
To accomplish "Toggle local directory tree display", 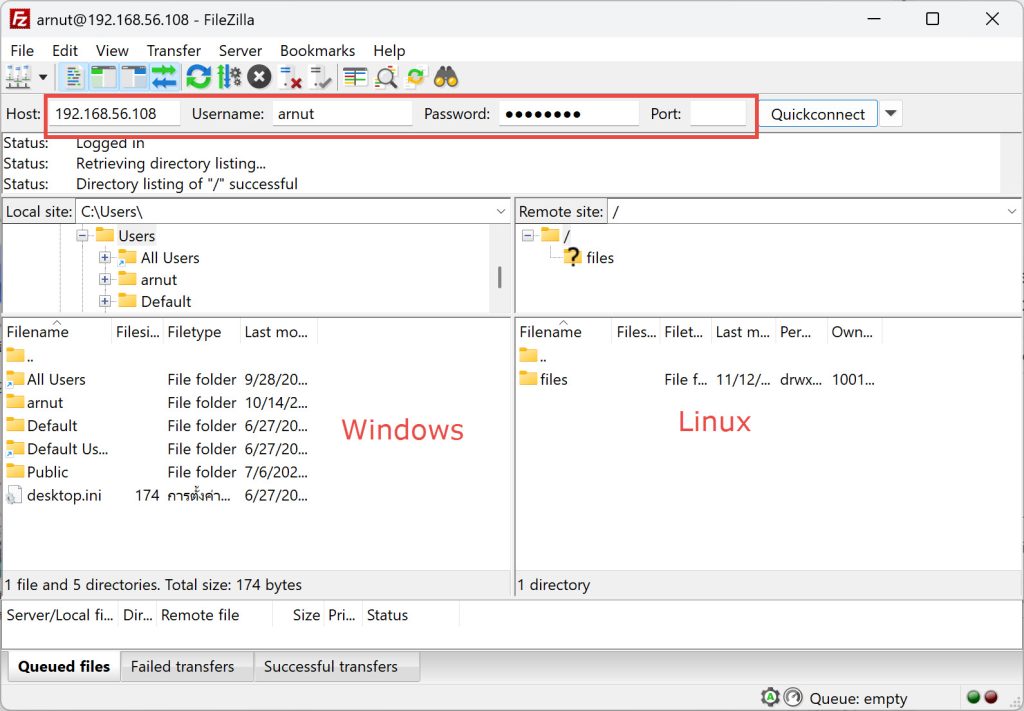I will [103, 77].
